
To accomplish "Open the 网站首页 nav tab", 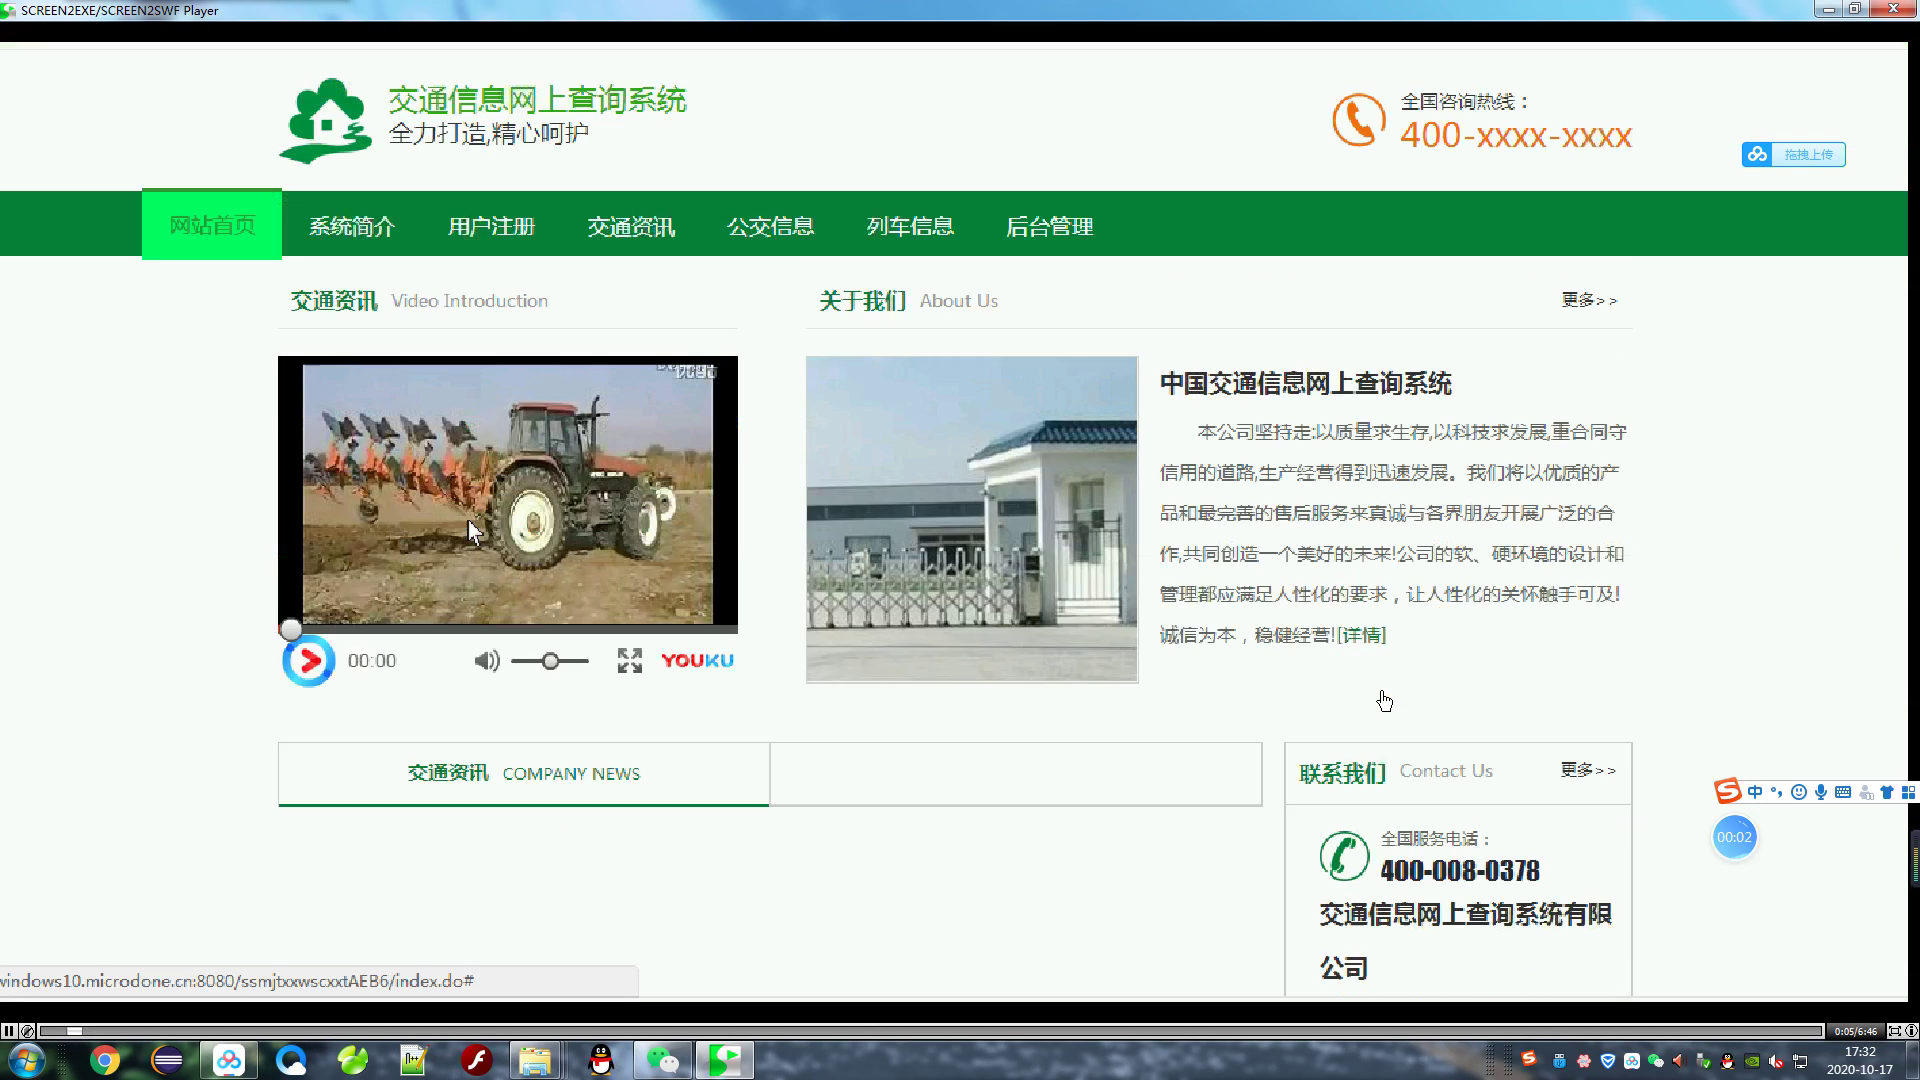I will 211,225.
